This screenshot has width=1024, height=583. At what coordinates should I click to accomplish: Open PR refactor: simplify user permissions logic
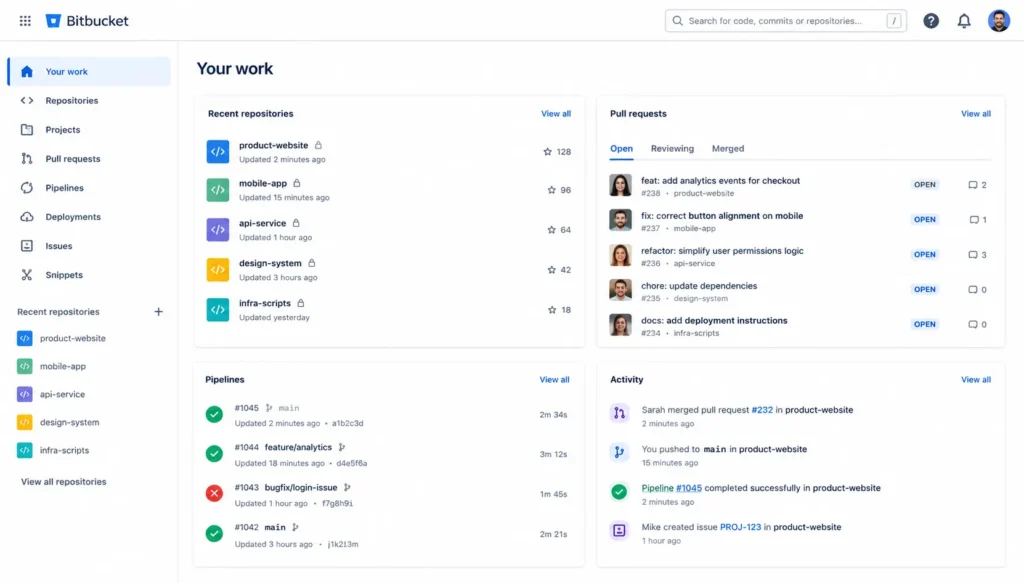722,251
